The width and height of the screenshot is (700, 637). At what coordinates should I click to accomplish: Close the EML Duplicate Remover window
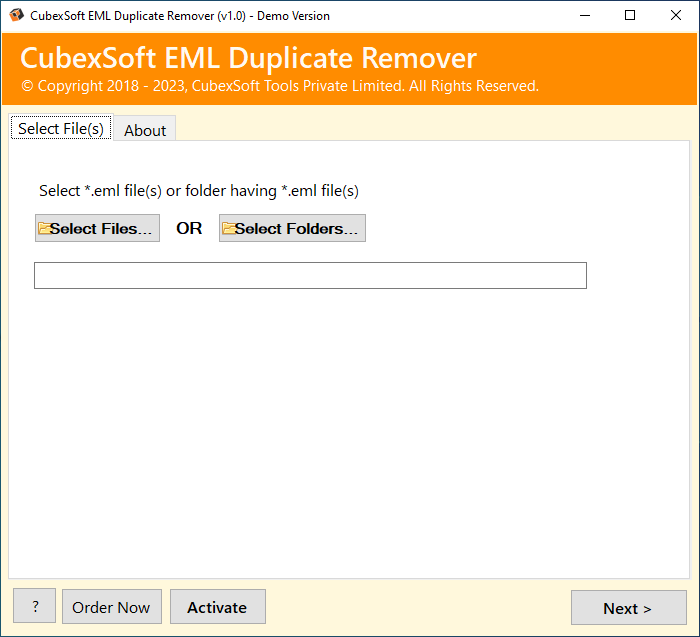tap(675, 16)
